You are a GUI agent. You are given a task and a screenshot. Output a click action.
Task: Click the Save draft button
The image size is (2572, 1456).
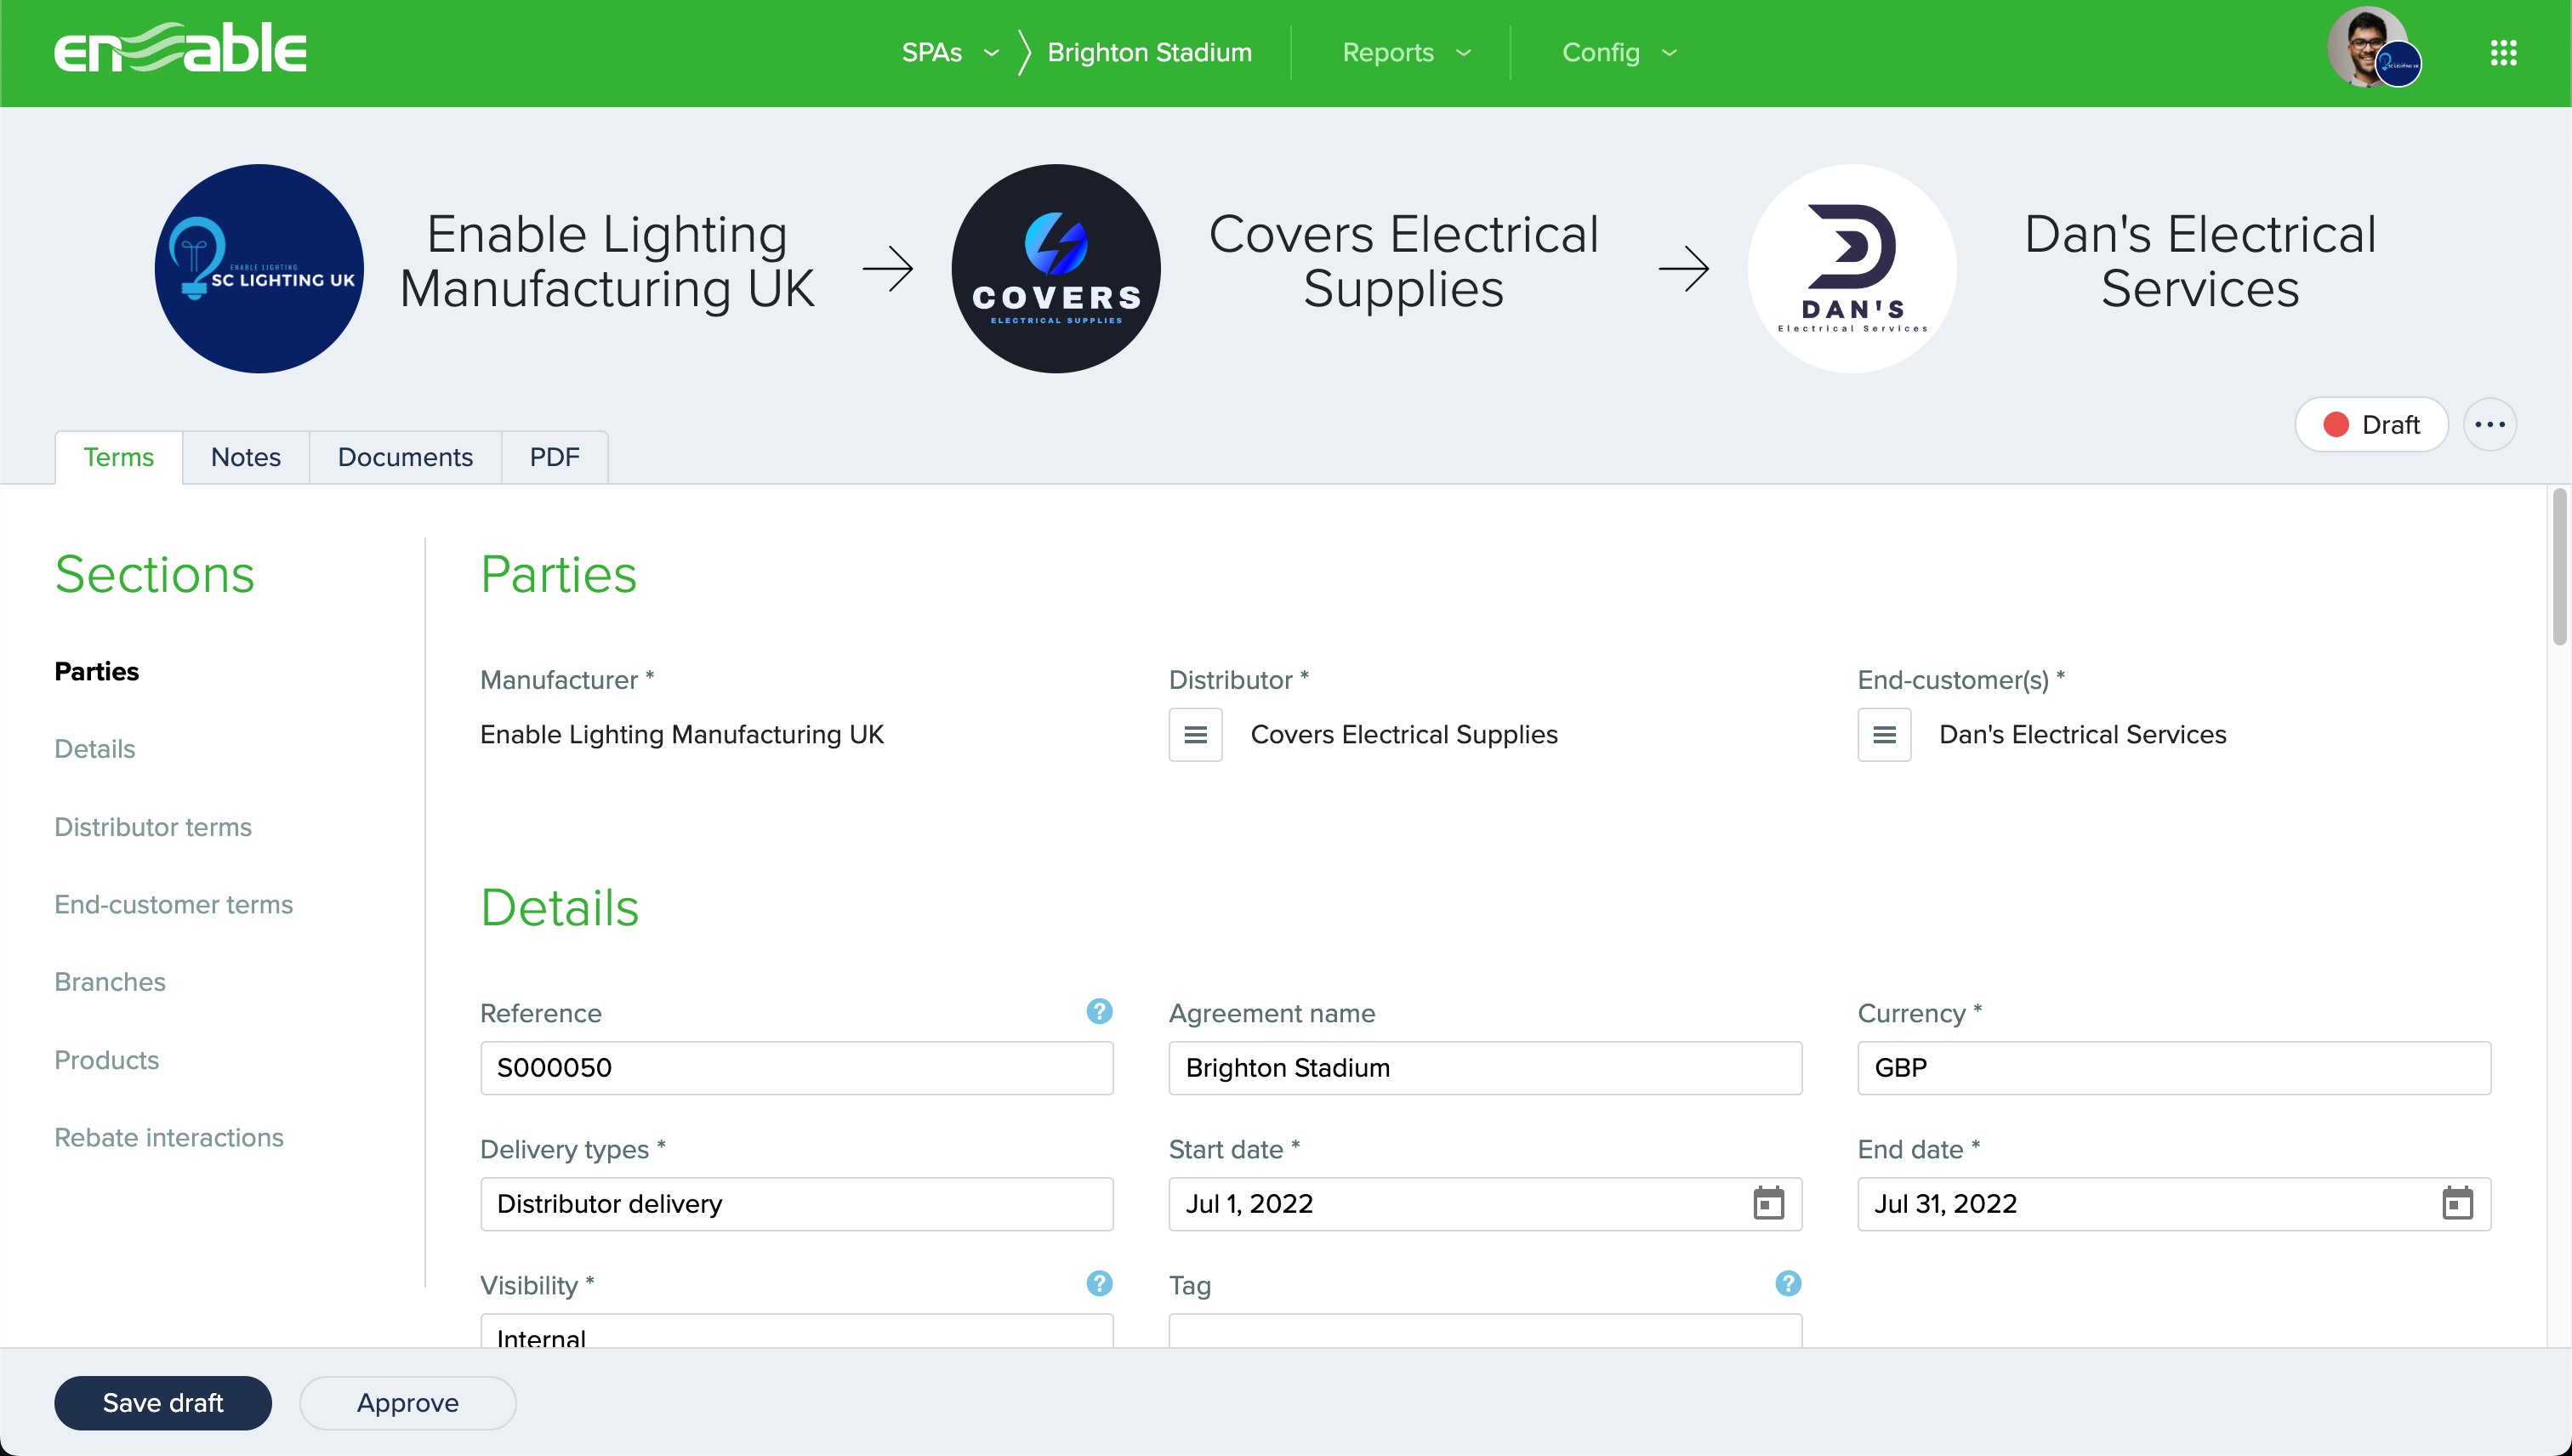coord(162,1403)
